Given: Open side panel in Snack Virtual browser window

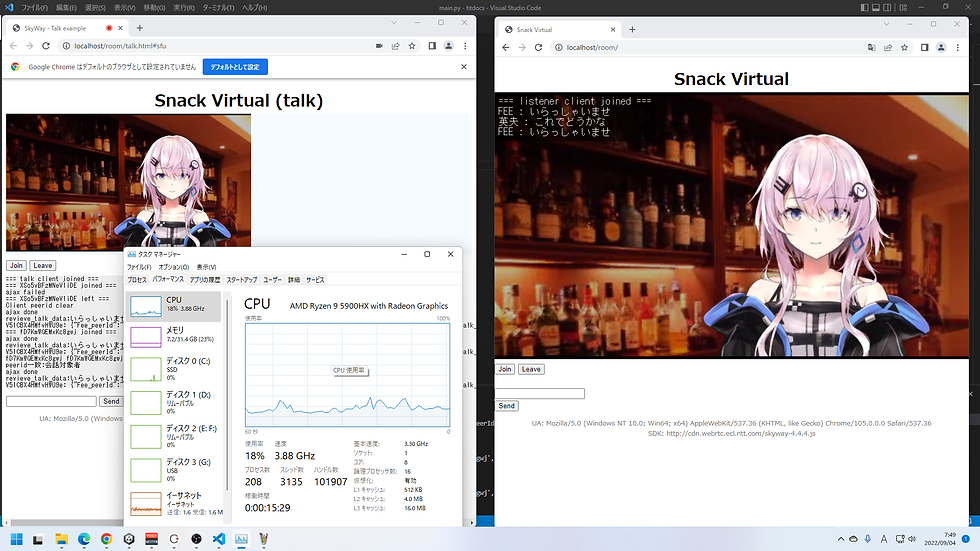Looking at the screenshot, I should point(924,47).
